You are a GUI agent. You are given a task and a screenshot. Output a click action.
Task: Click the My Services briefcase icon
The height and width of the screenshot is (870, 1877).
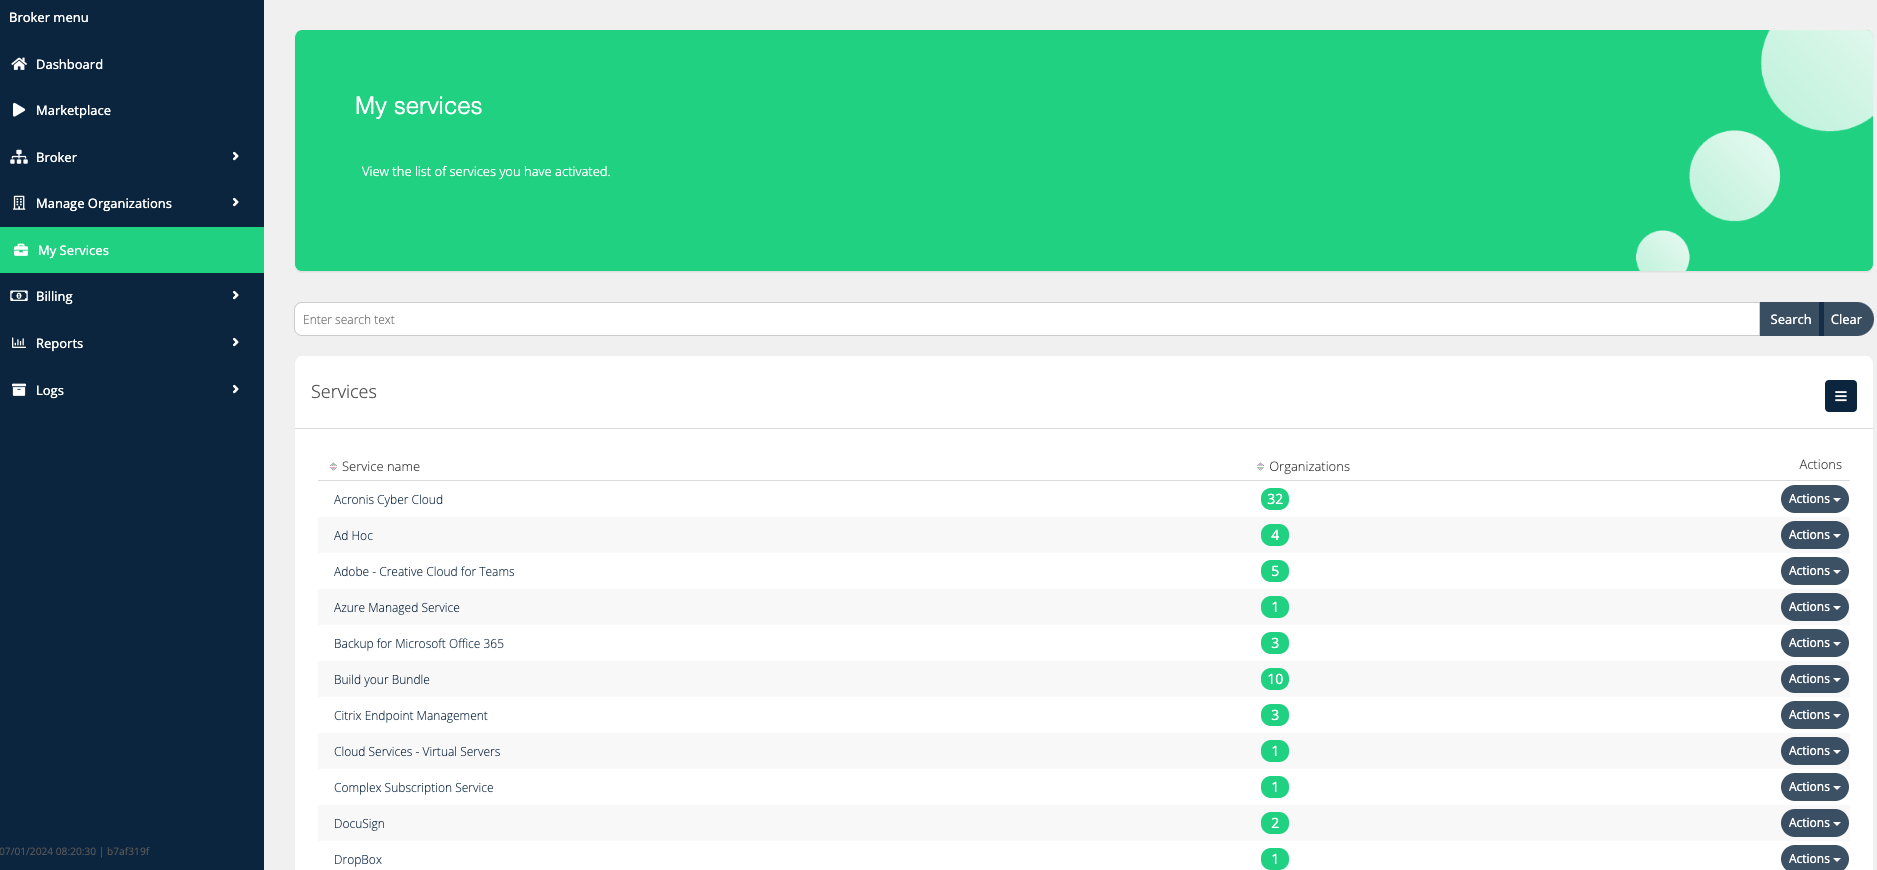pos(21,250)
